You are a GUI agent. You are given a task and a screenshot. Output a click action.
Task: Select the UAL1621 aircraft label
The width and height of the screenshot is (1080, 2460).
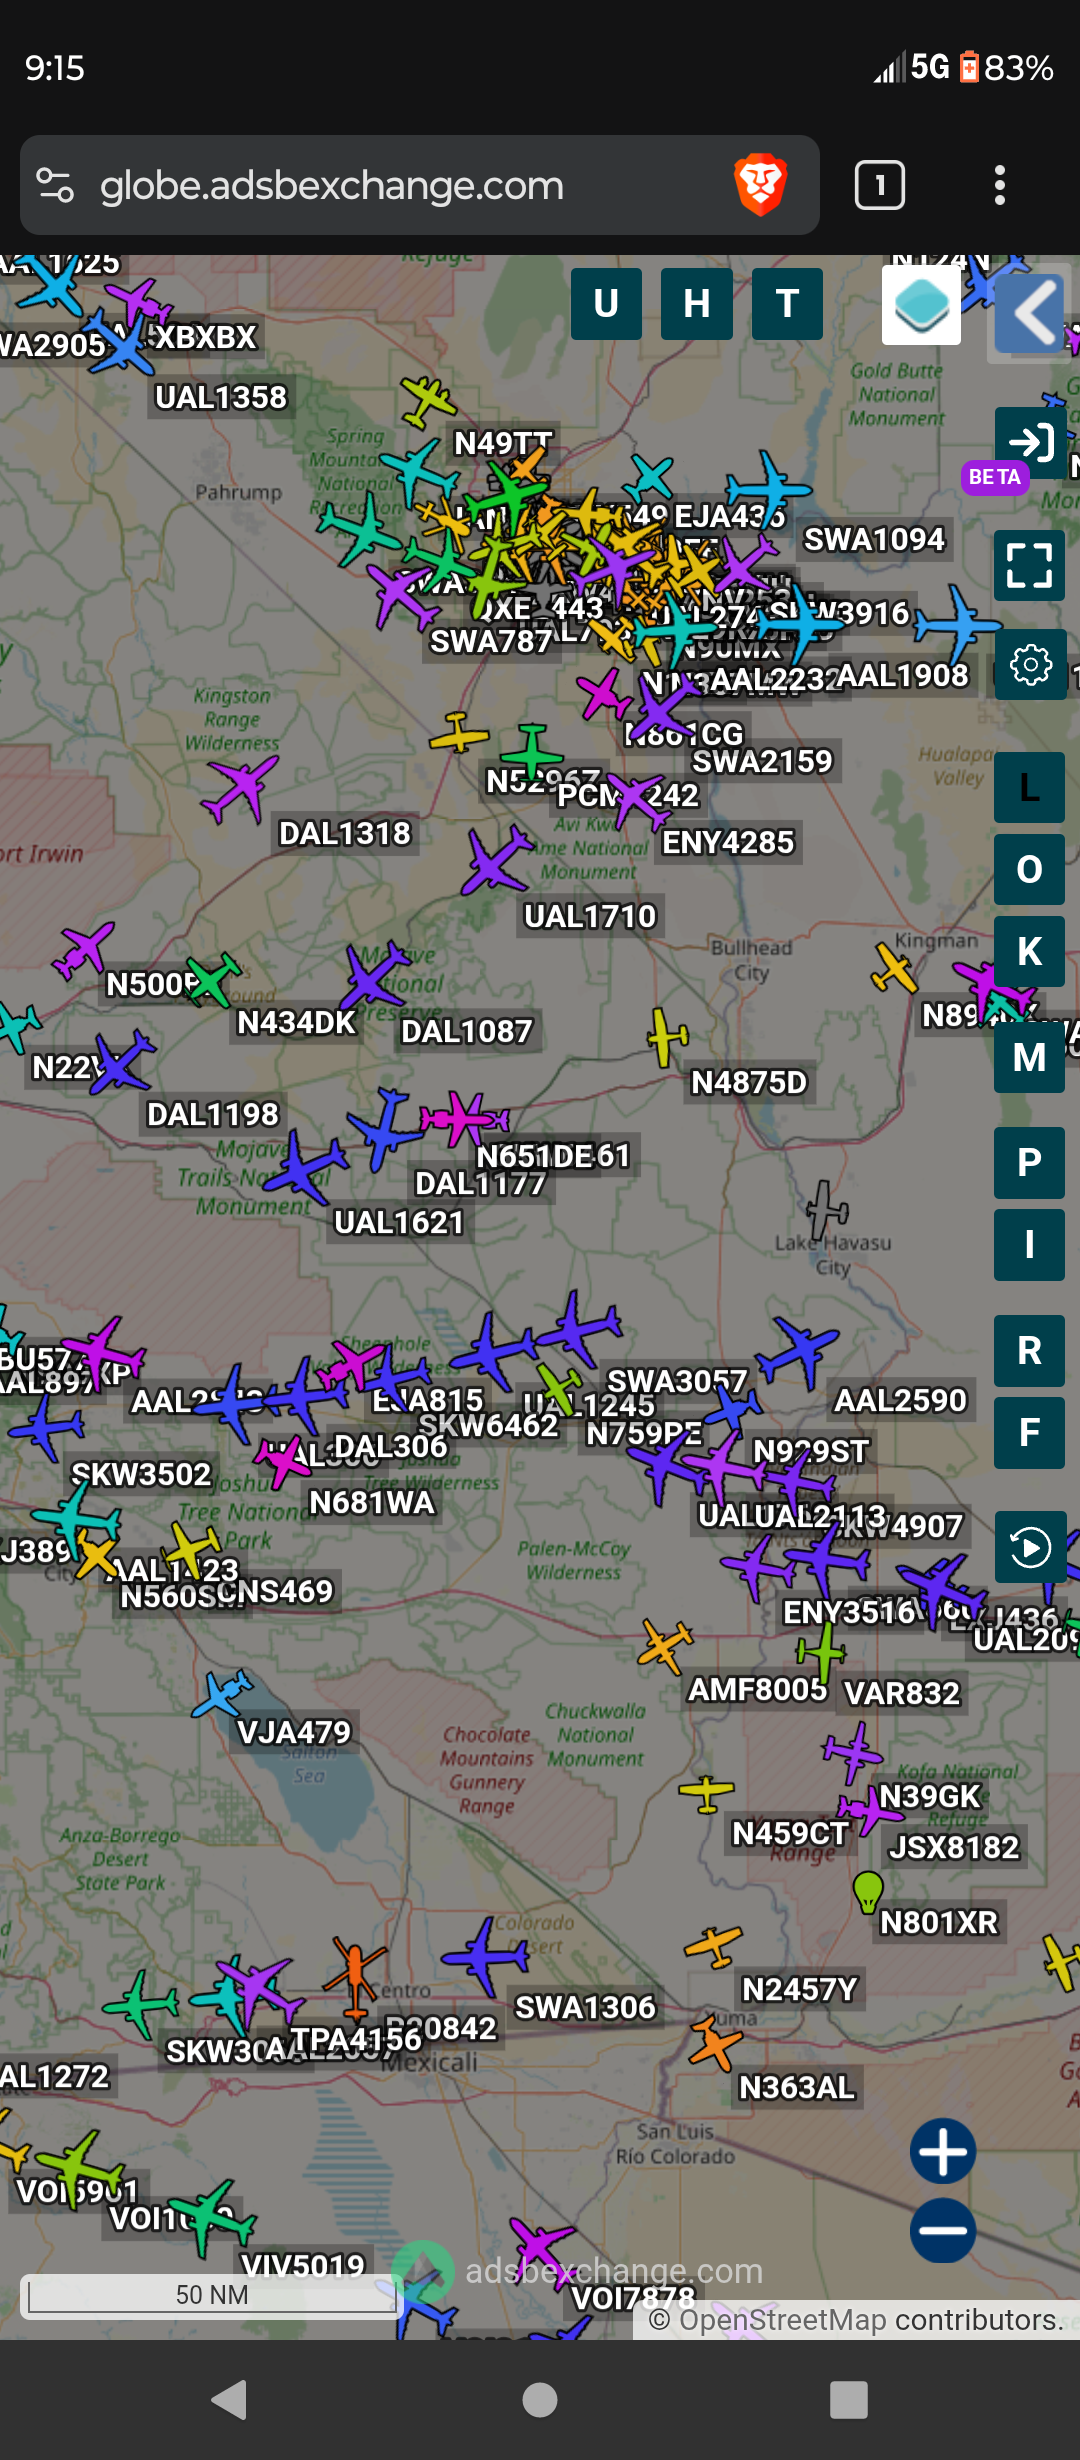(x=399, y=1222)
